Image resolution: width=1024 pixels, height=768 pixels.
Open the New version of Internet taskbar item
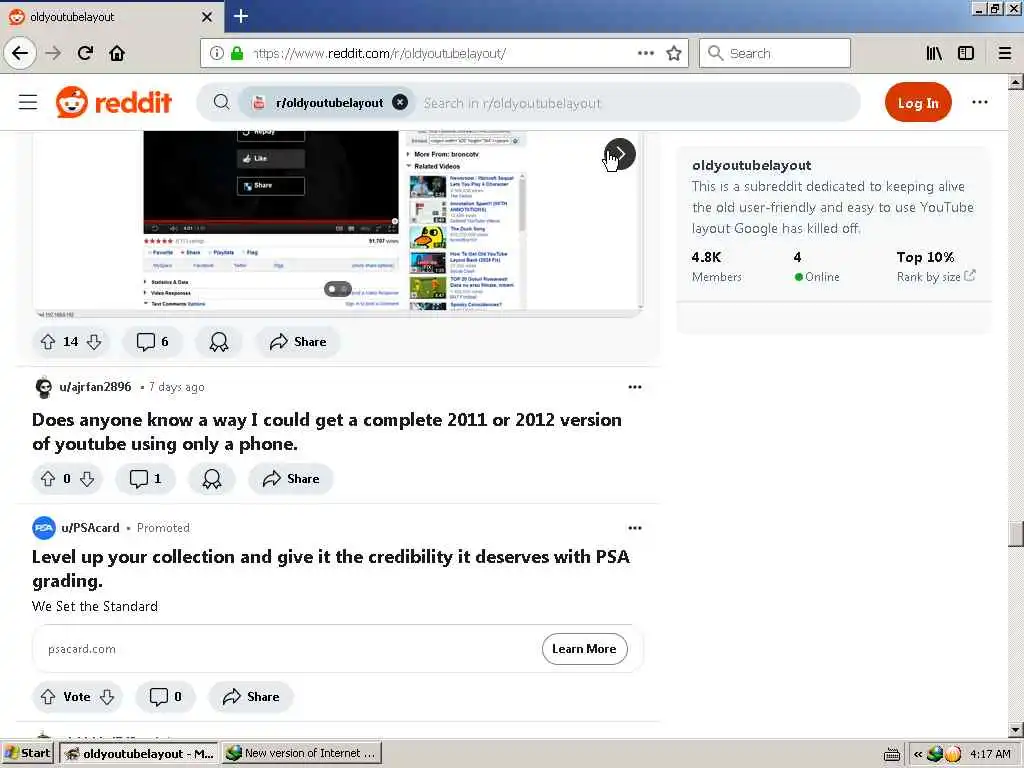pyautogui.click(x=300, y=753)
